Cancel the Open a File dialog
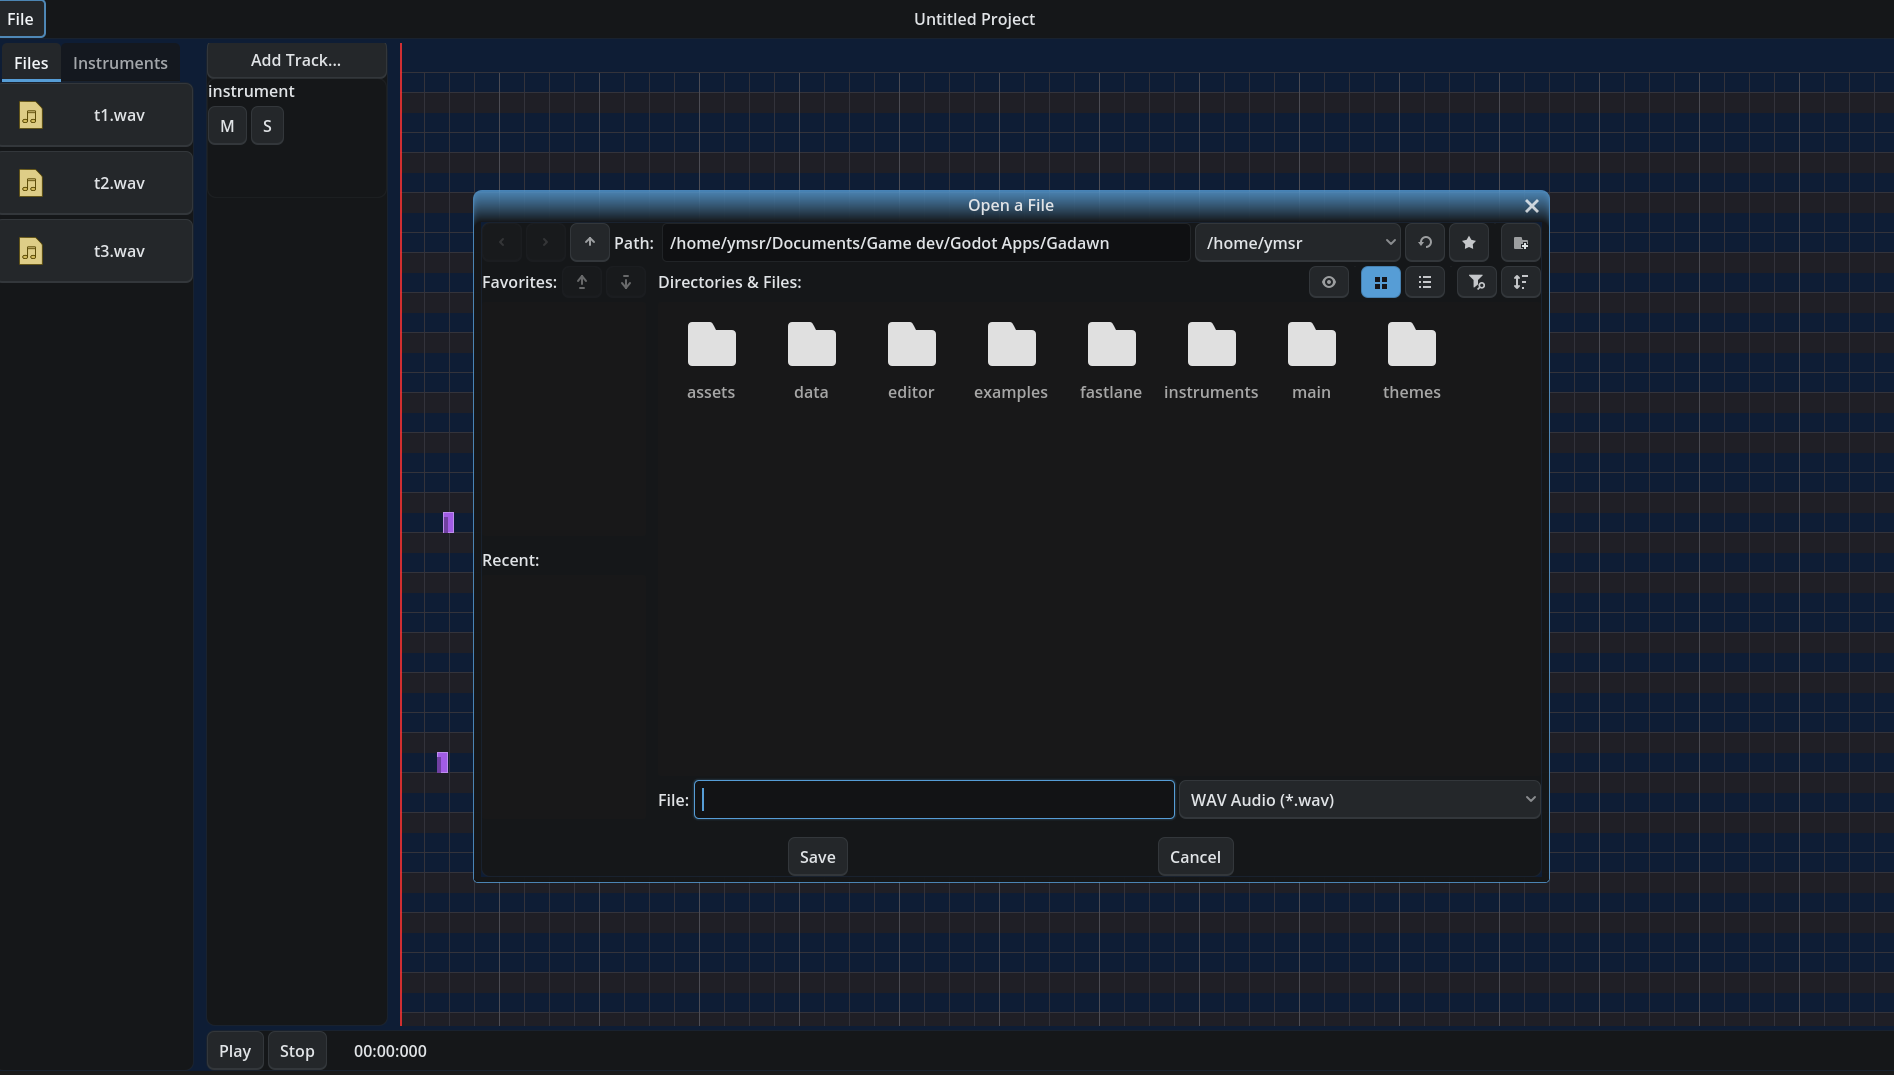The height and width of the screenshot is (1075, 1894). pos(1195,857)
